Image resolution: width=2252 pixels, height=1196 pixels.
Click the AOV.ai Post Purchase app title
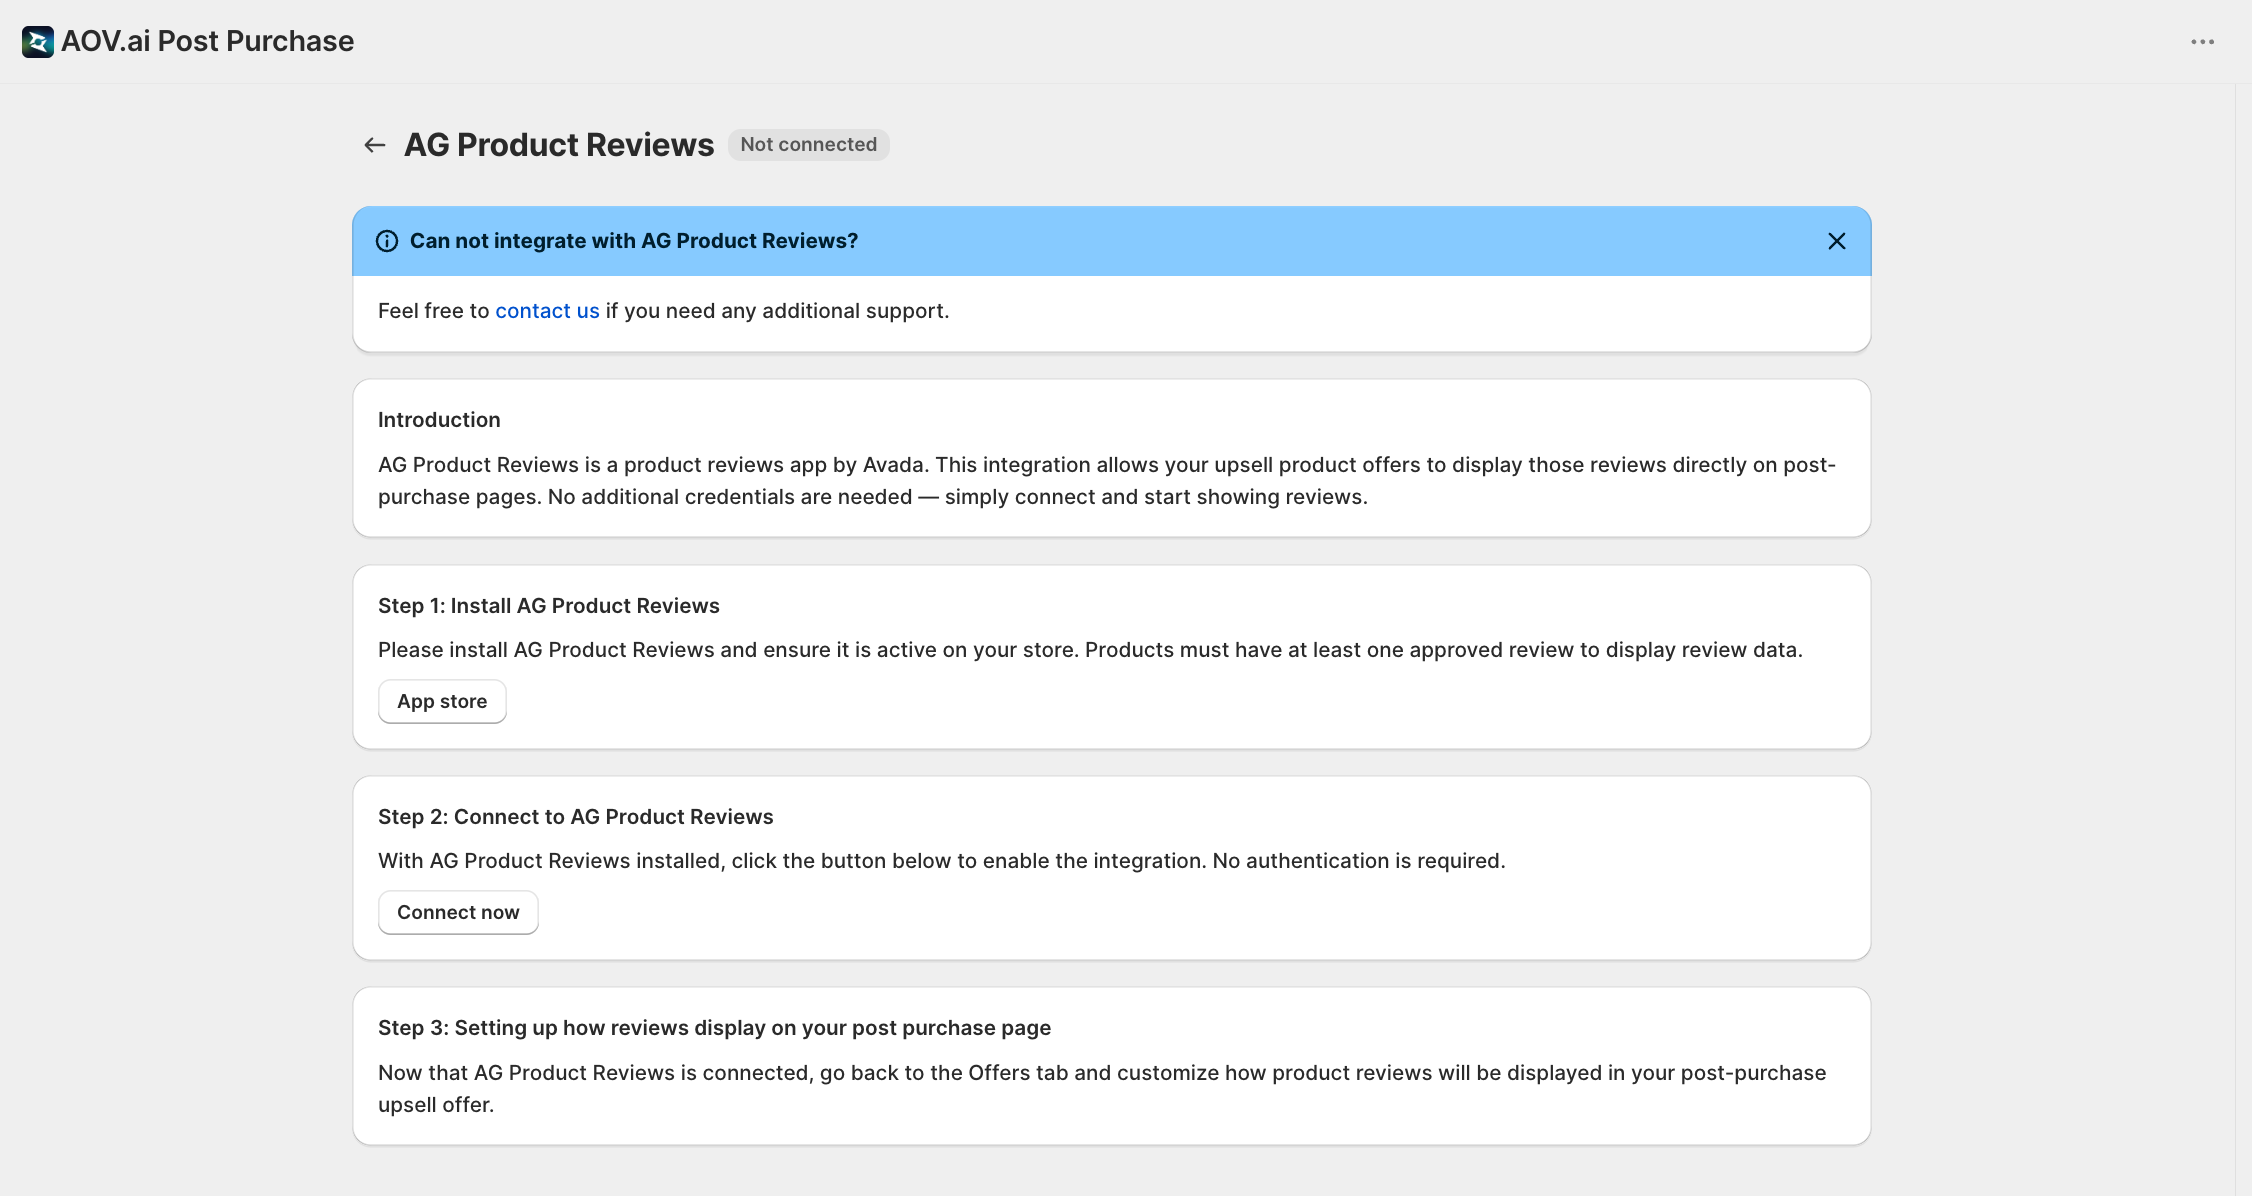[x=208, y=41]
